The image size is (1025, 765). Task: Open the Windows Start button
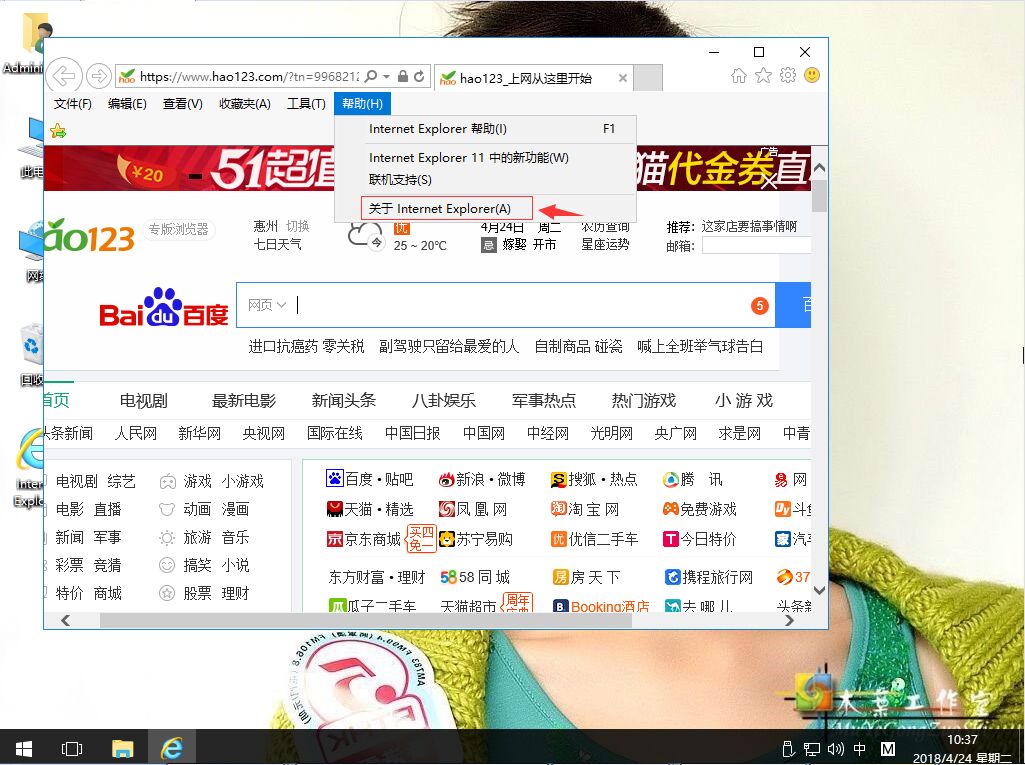coord(24,748)
